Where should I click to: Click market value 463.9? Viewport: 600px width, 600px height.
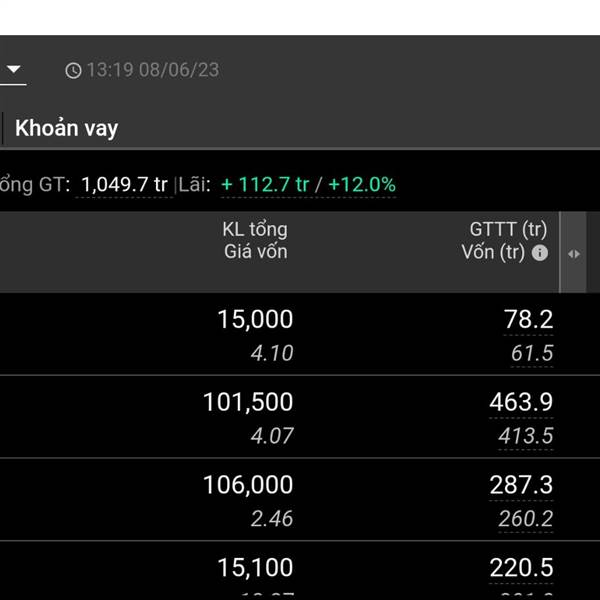pos(521,402)
